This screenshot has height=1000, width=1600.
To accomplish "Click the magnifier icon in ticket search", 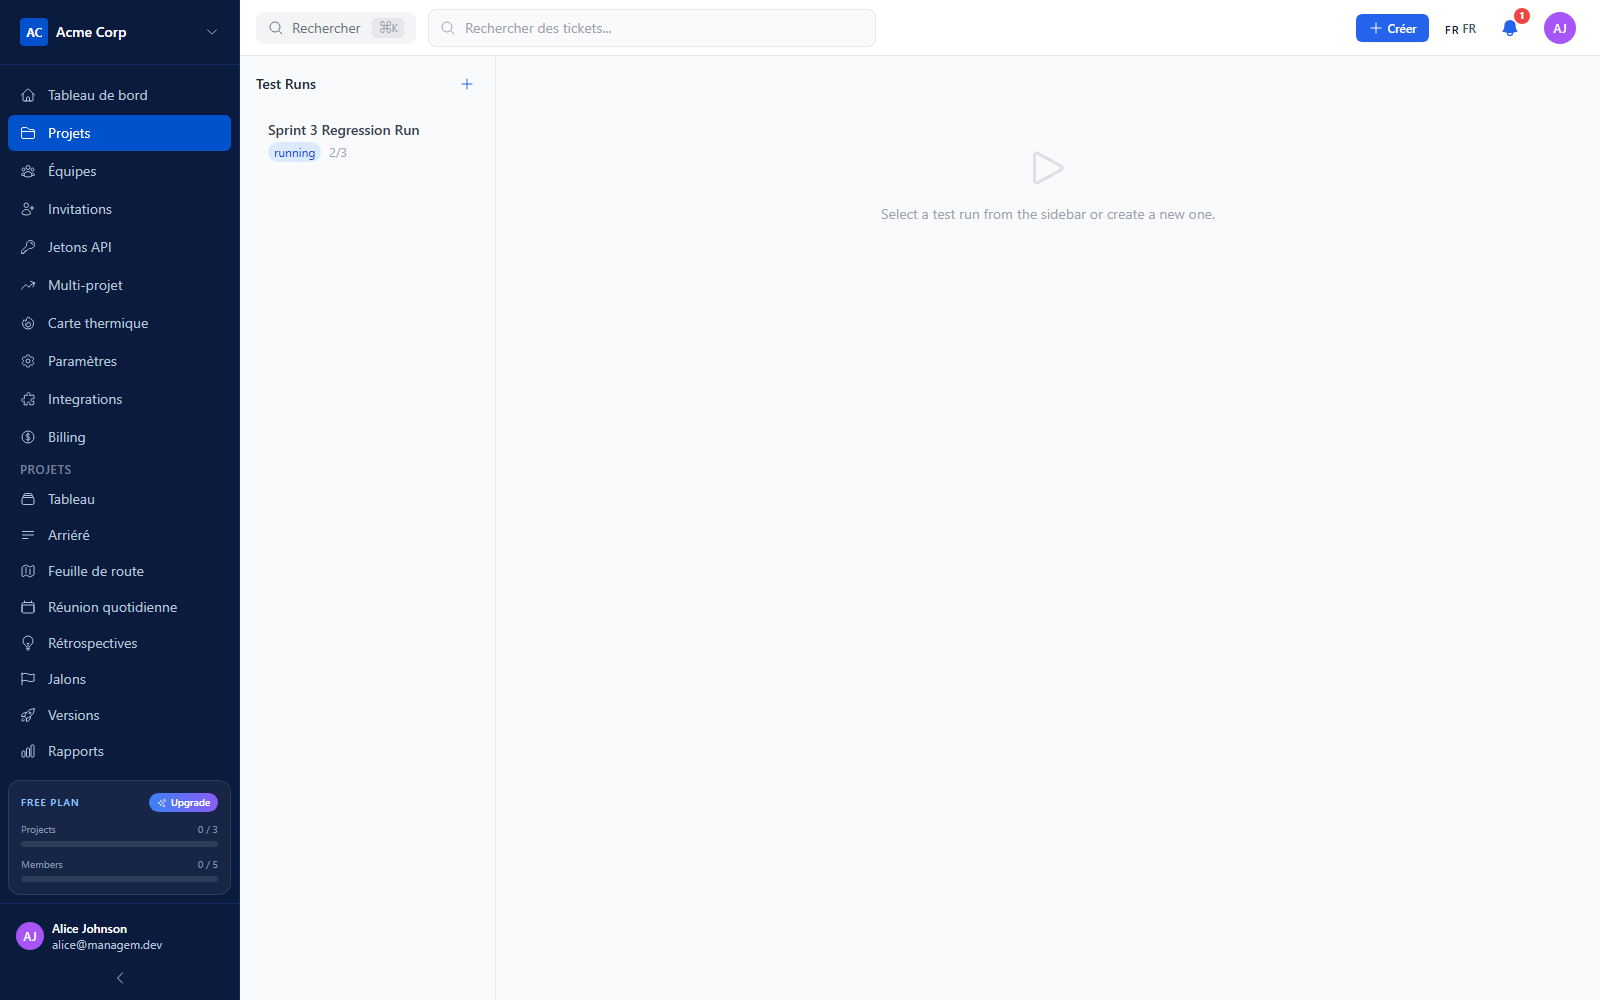I will pyautogui.click(x=448, y=28).
